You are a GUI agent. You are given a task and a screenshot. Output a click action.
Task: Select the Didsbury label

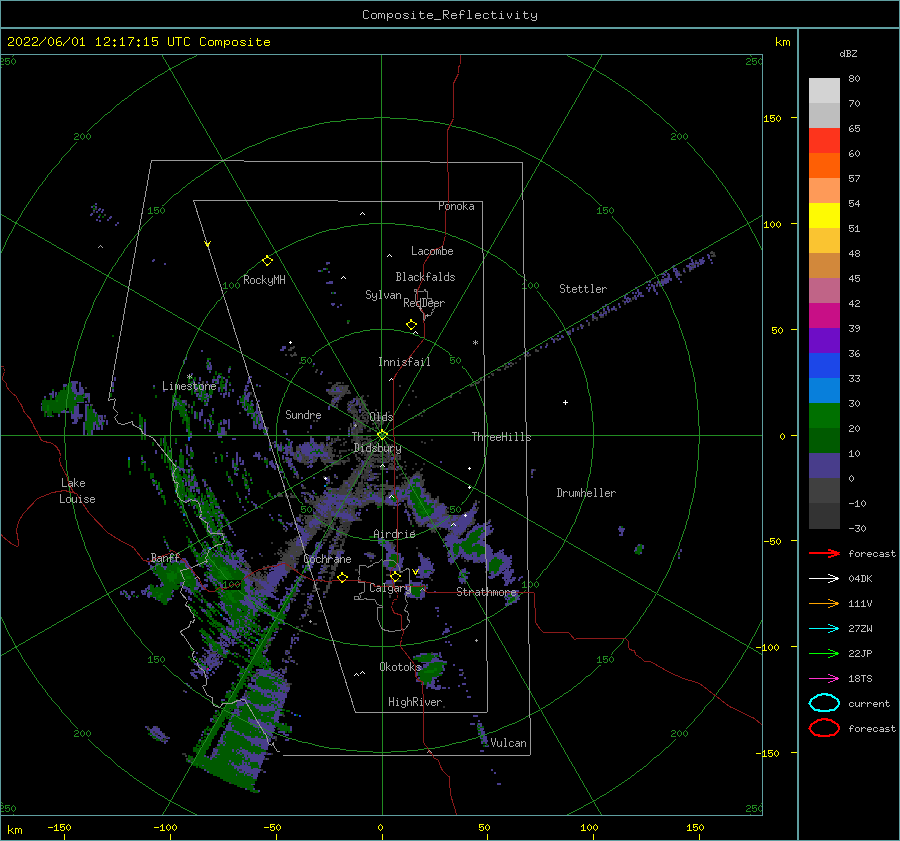(378, 448)
